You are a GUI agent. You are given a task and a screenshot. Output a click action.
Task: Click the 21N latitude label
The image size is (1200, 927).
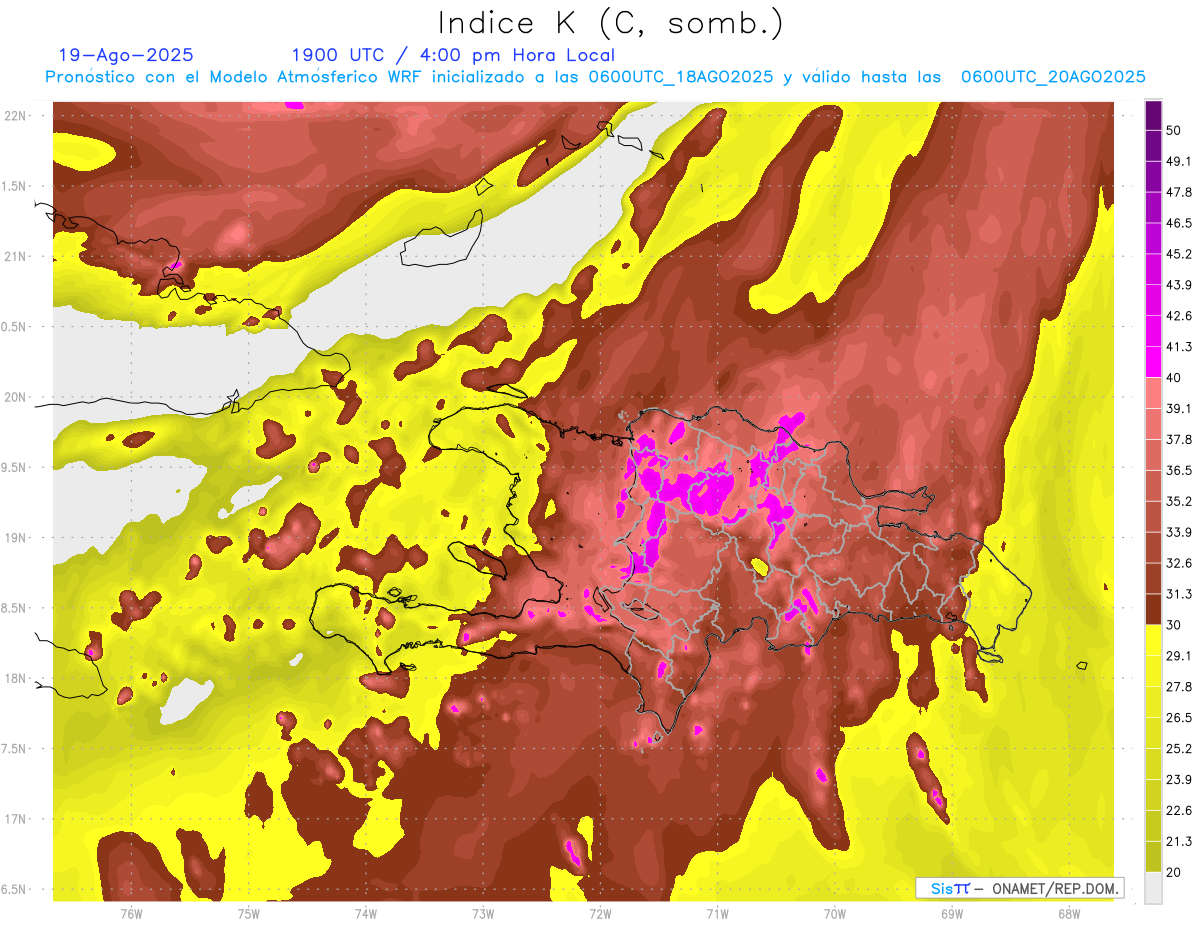(x=16, y=257)
